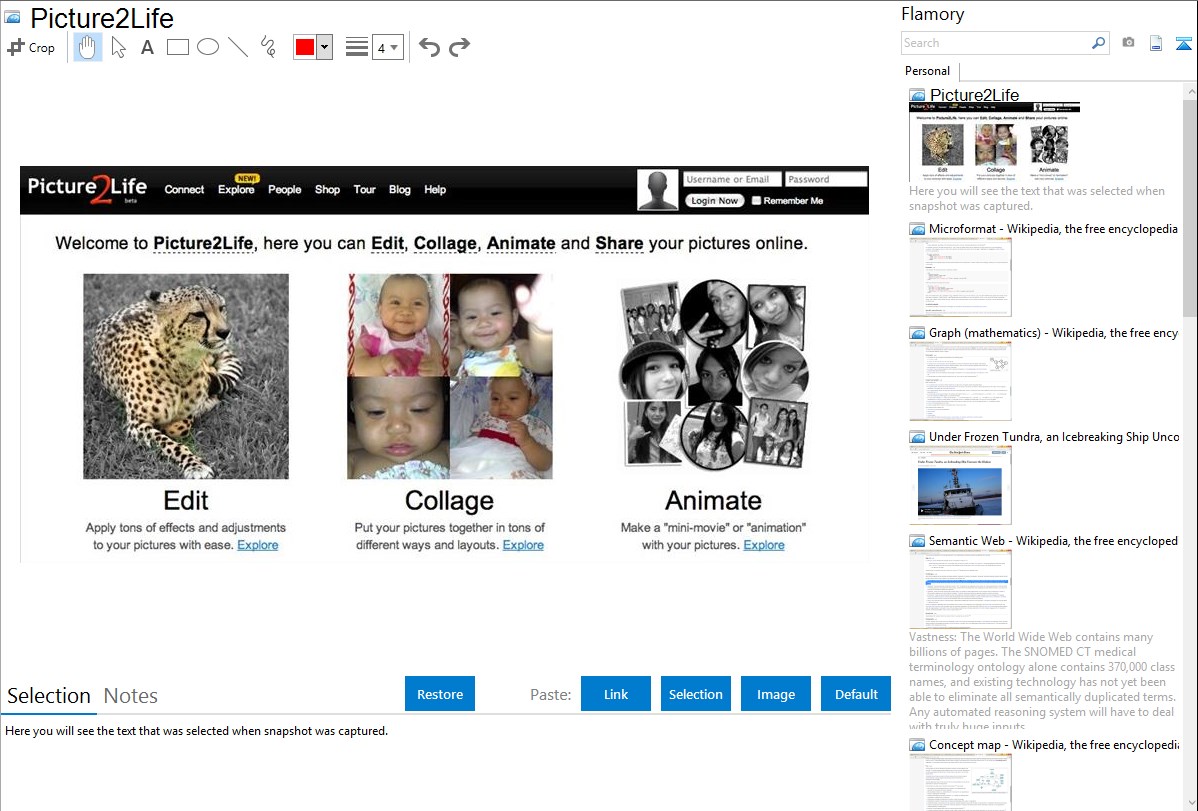Image resolution: width=1198 pixels, height=811 pixels.
Task: Click the icon beside Under Frozen Tundra title
Action: coord(917,437)
